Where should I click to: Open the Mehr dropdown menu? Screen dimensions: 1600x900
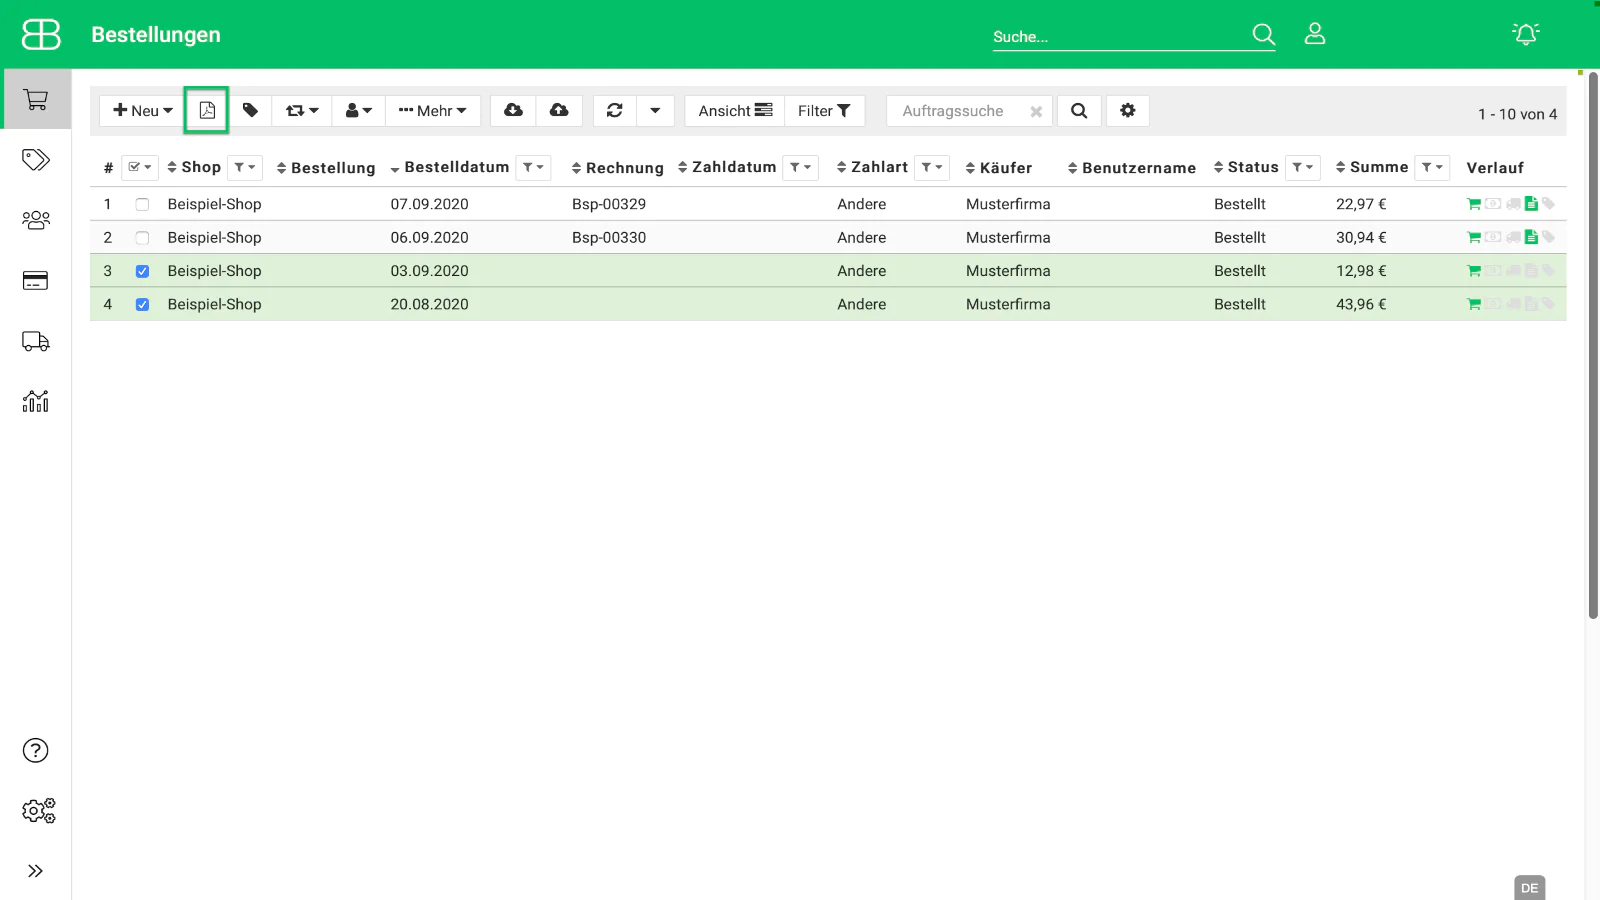(x=433, y=111)
